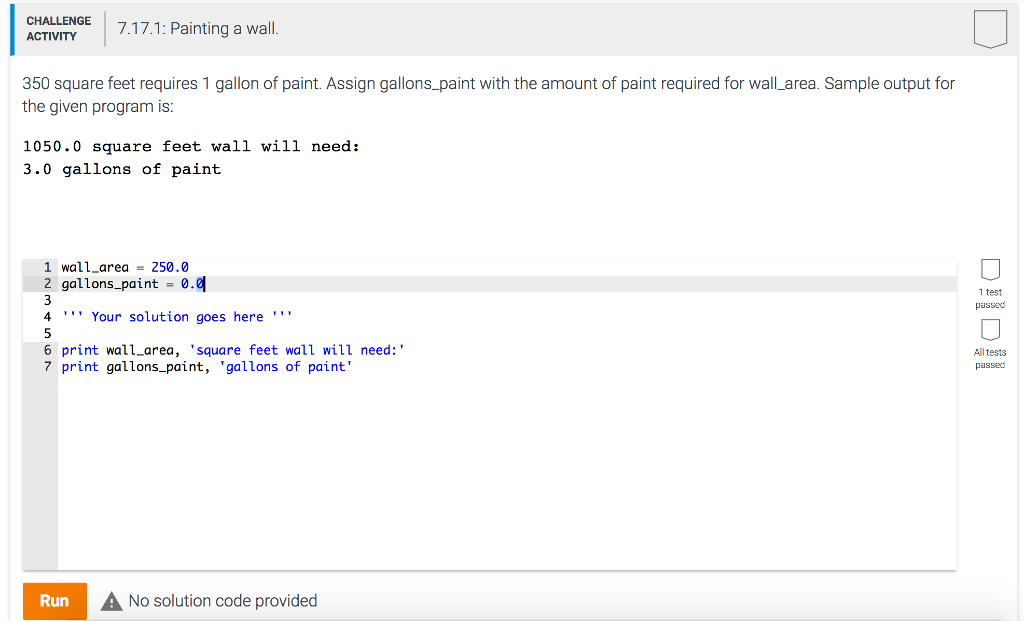Click the challenge title '7.17.1: Painting a wall.'
The width and height of the screenshot is (1024, 621).
coord(195,29)
